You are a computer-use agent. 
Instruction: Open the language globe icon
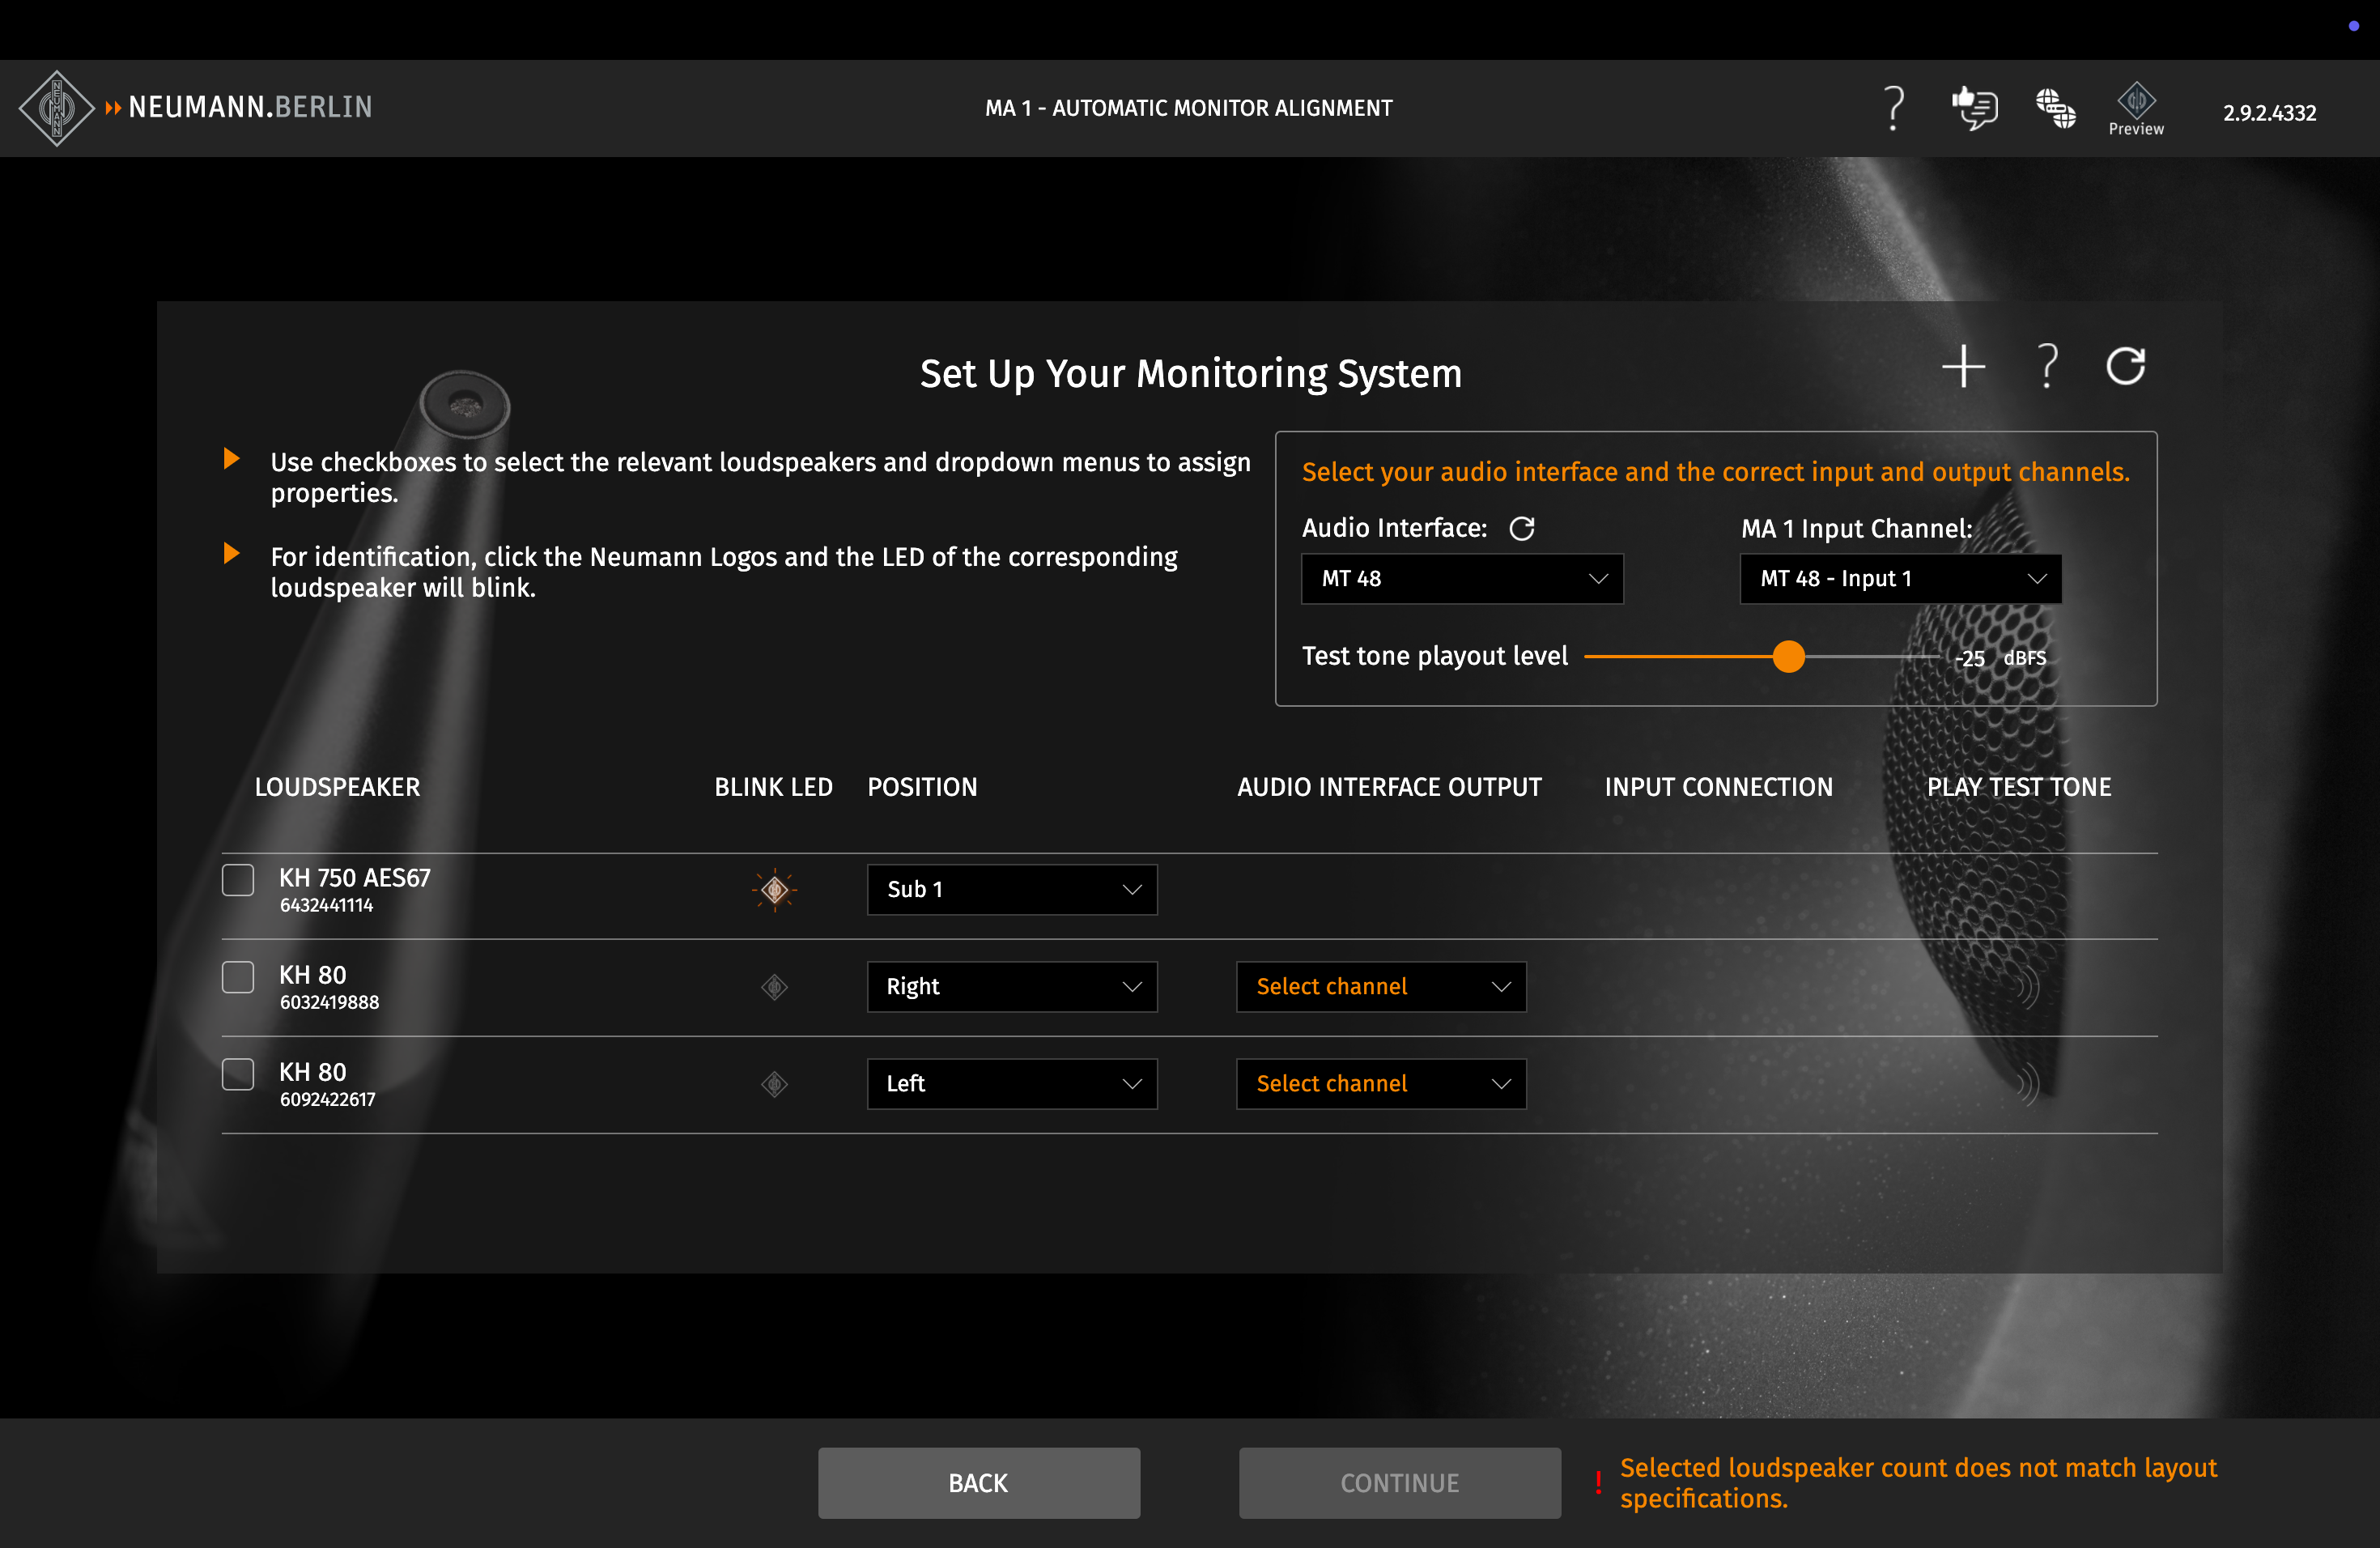2055,107
